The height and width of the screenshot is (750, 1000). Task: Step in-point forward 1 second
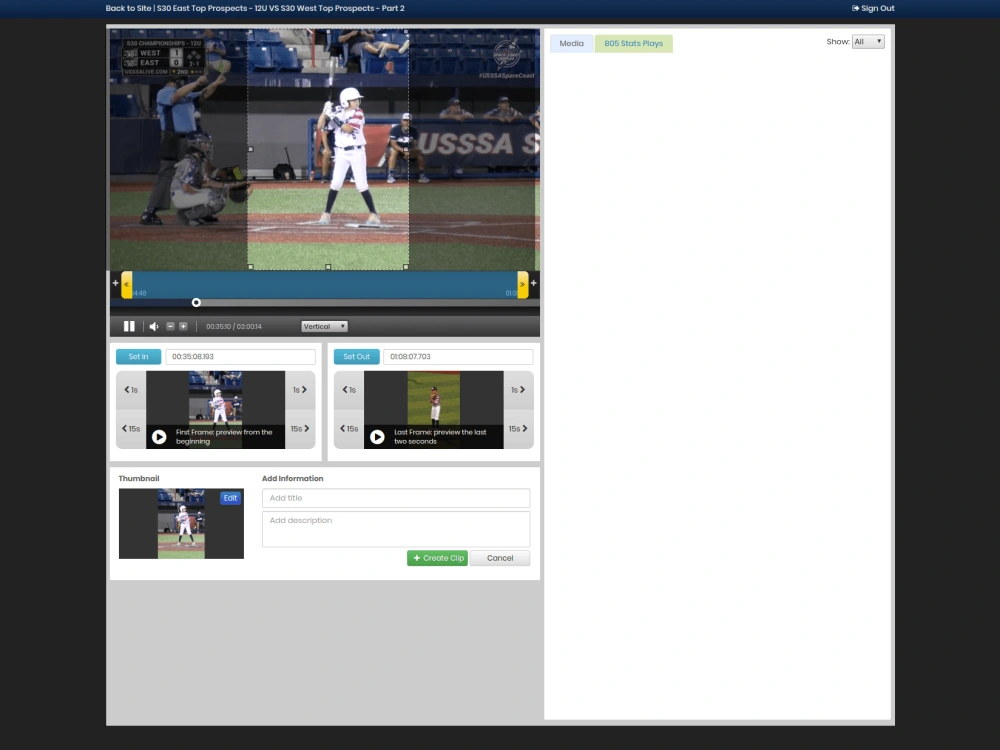tap(300, 390)
